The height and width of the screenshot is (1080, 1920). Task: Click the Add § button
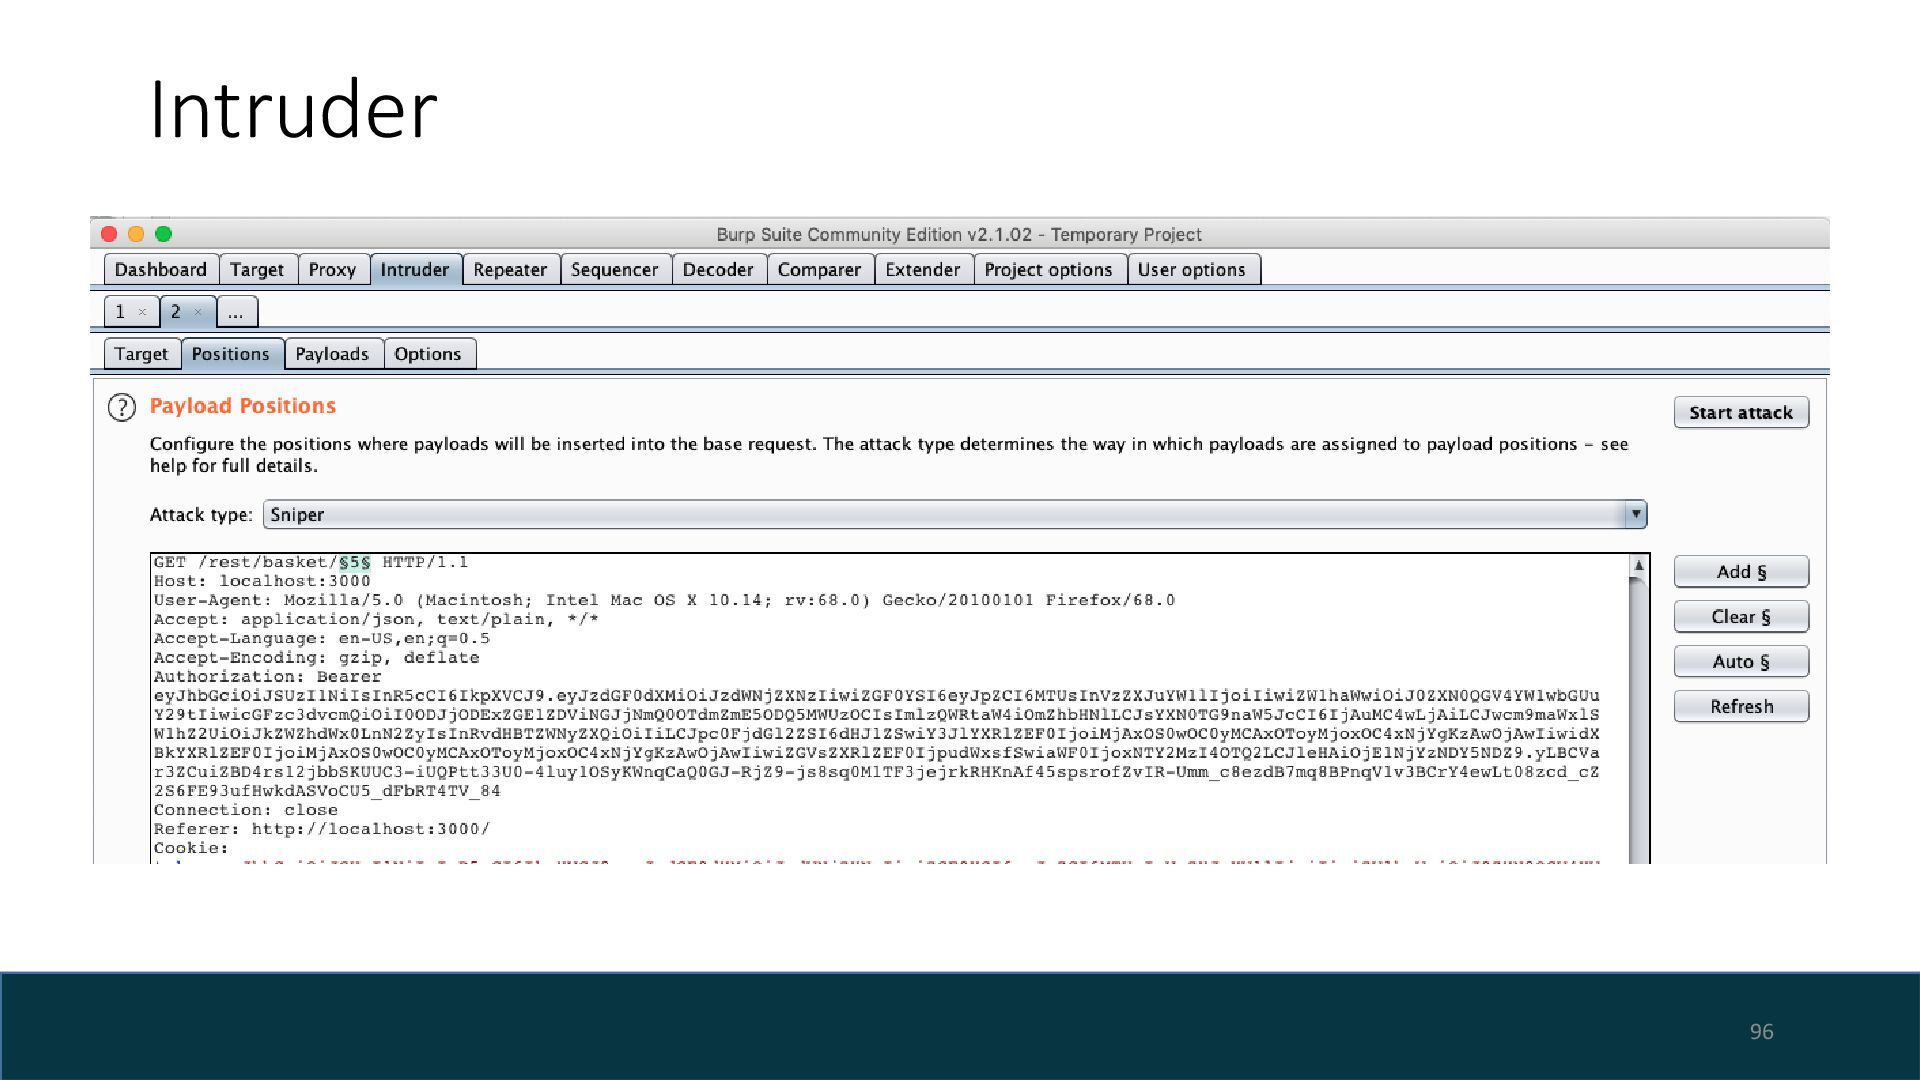[1741, 572]
